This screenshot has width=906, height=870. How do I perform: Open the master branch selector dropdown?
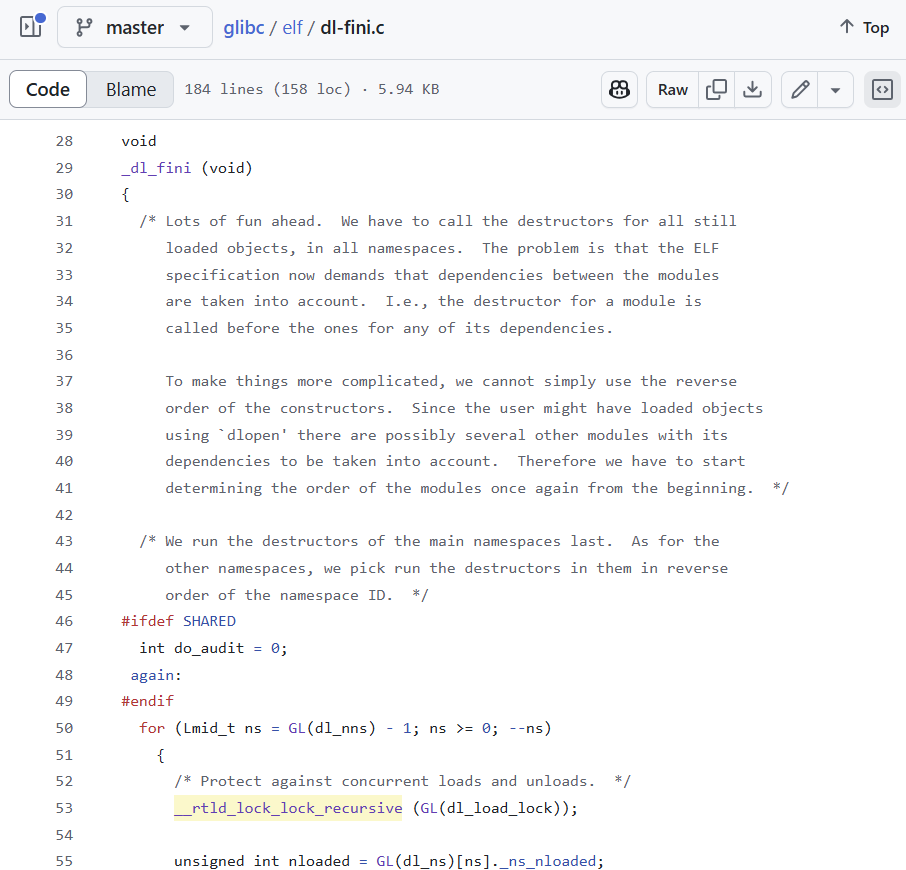(135, 27)
